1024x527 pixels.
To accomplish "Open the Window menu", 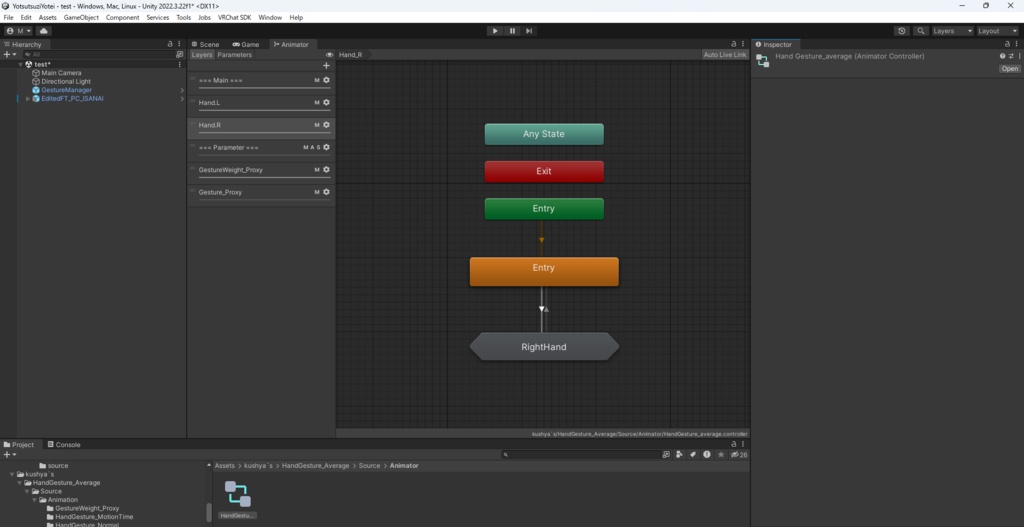I will tap(270, 18).
